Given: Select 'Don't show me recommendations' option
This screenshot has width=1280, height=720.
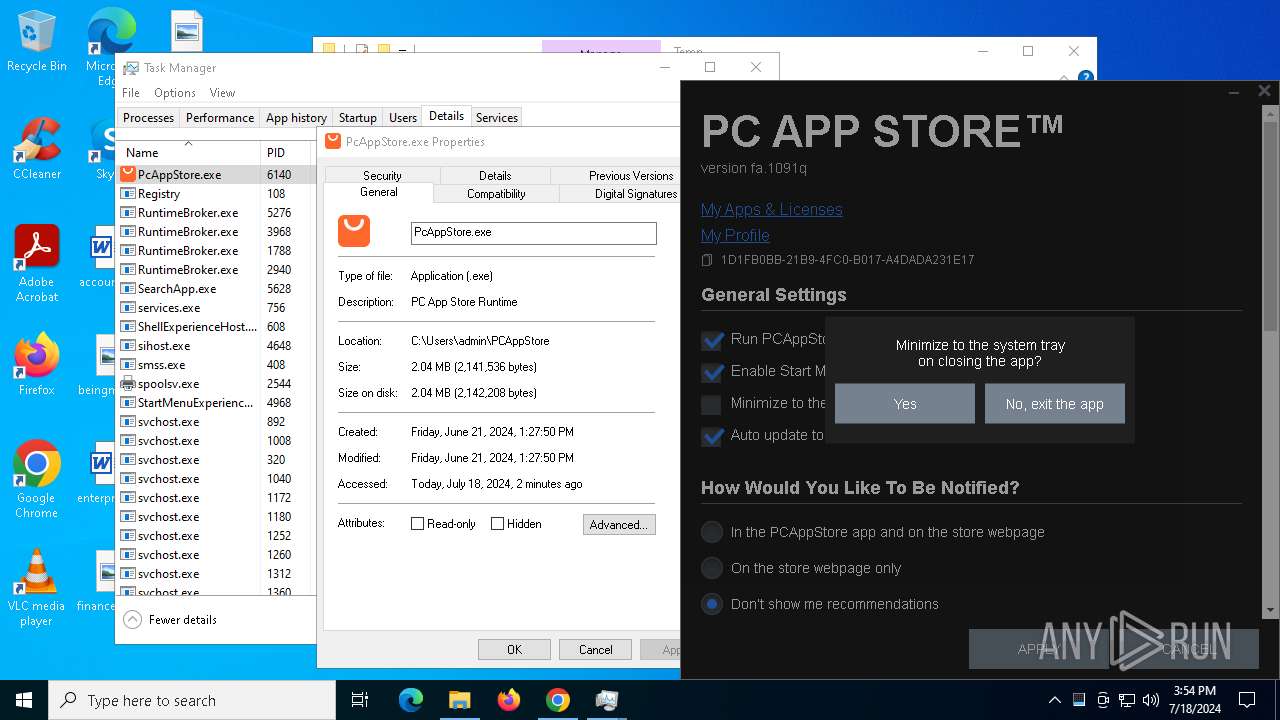Looking at the screenshot, I should (712, 604).
